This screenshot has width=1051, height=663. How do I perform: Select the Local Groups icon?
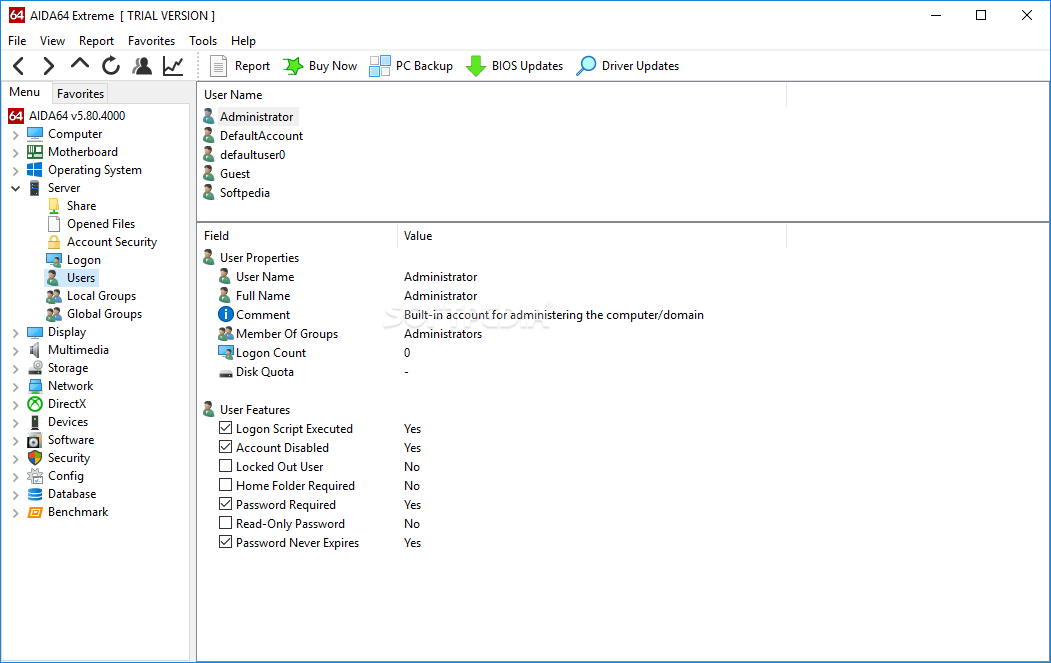[x=54, y=296]
